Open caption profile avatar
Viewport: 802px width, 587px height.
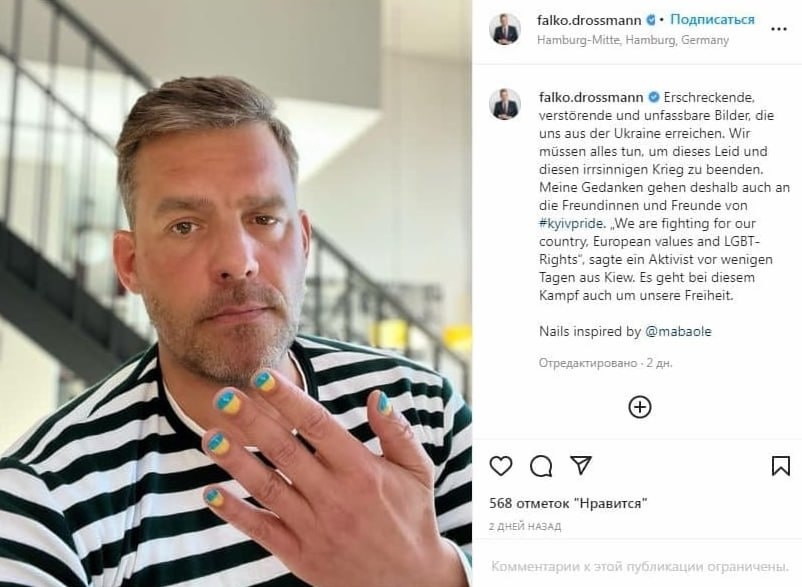click(505, 104)
